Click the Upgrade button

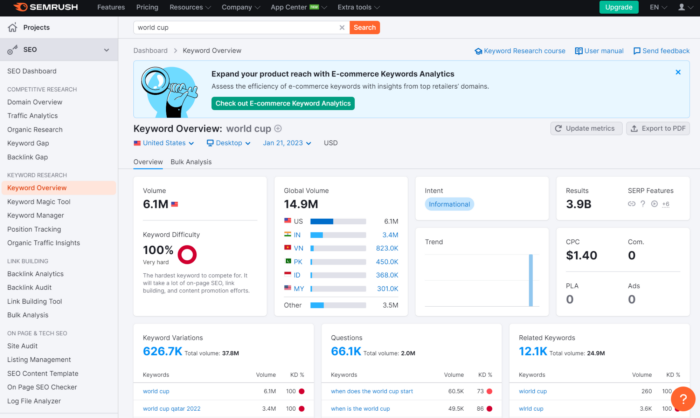click(x=618, y=7)
